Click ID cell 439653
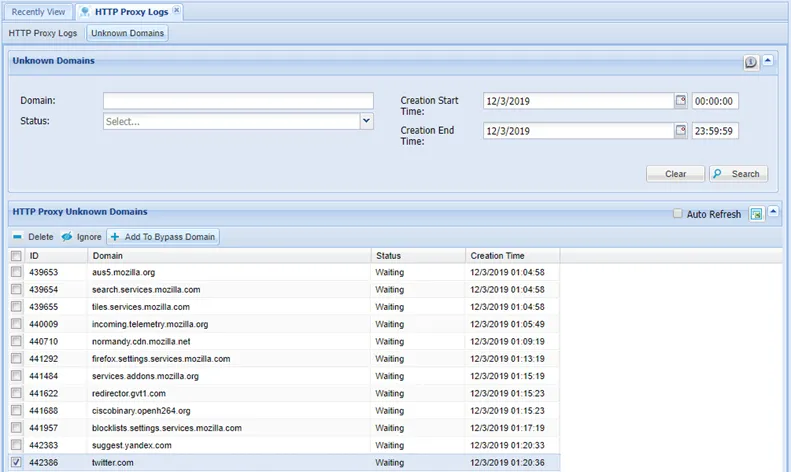This screenshot has width=791, height=472. (43, 272)
